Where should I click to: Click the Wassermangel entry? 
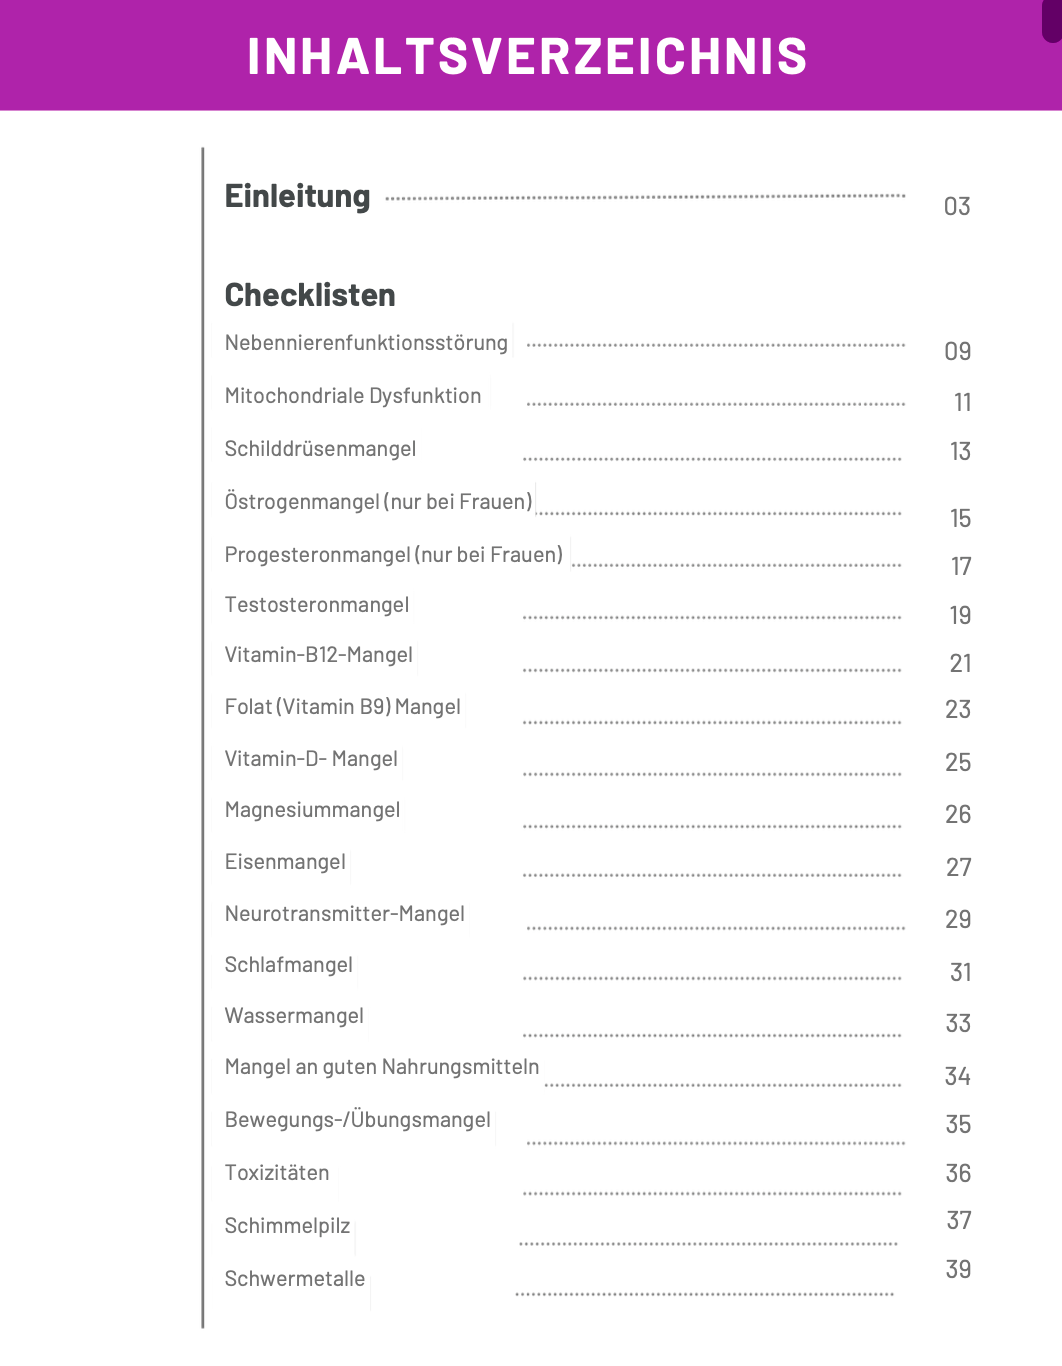(x=294, y=1016)
